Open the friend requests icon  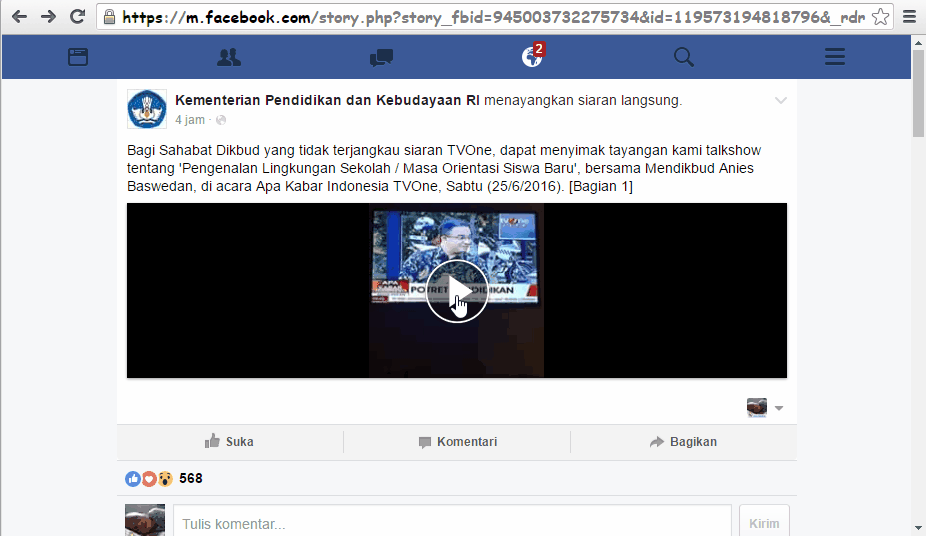pyautogui.click(x=229, y=57)
